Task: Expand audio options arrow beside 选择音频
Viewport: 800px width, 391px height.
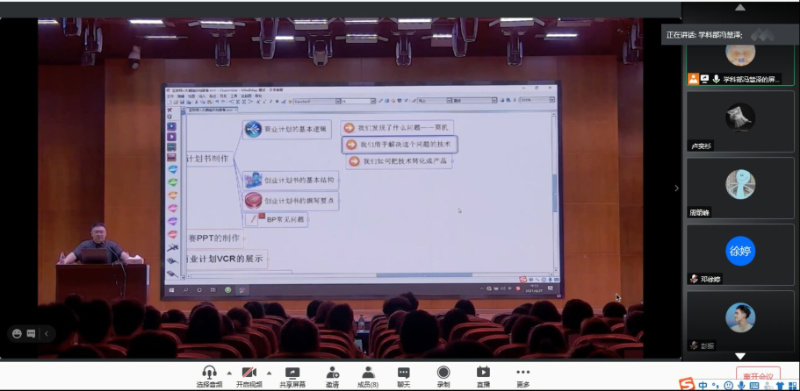Action: (x=229, y=372)
